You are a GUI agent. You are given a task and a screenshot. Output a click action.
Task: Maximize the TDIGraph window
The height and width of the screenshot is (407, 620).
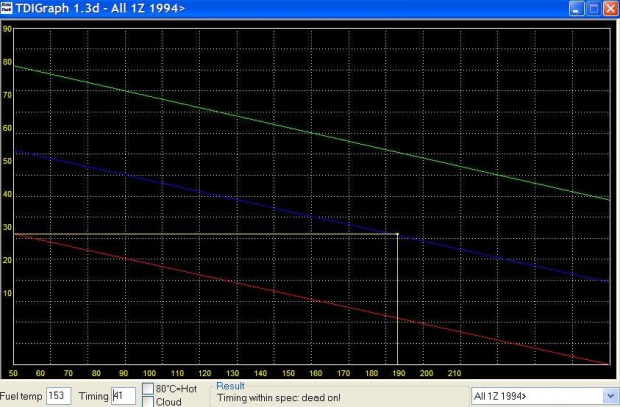click(594, 8)
